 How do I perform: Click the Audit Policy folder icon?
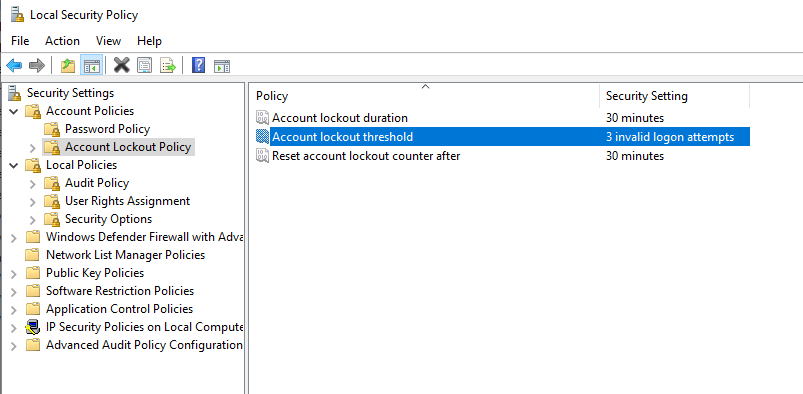tap(52, 183)
